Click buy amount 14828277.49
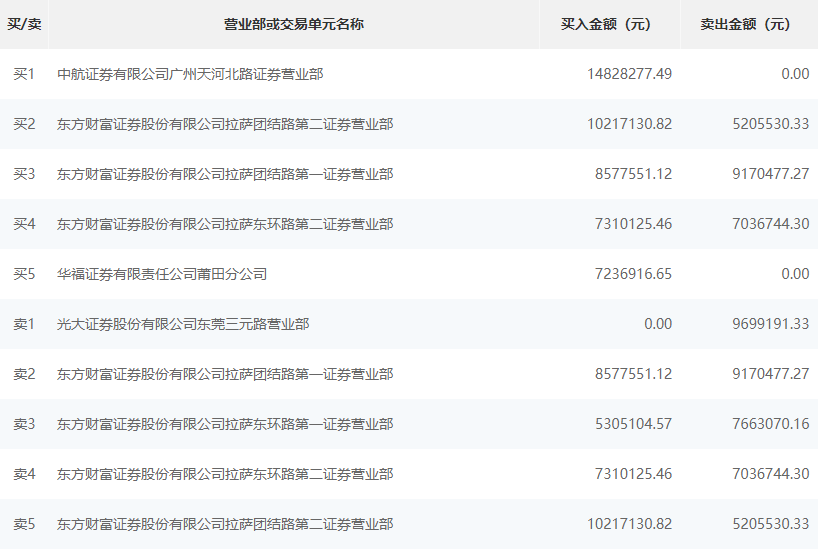The height and width of the screenshot is (550, 820). tap(629, 74)
